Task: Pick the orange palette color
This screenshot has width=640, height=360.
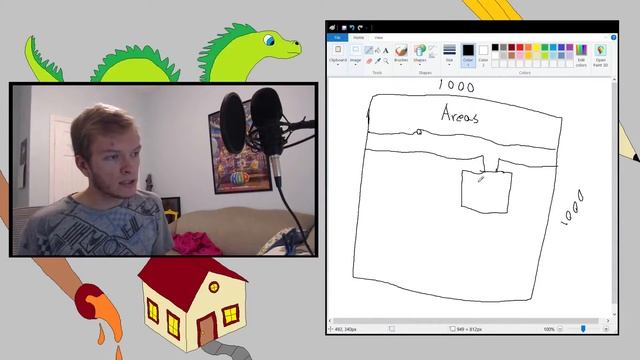Action: click(528, 47)
